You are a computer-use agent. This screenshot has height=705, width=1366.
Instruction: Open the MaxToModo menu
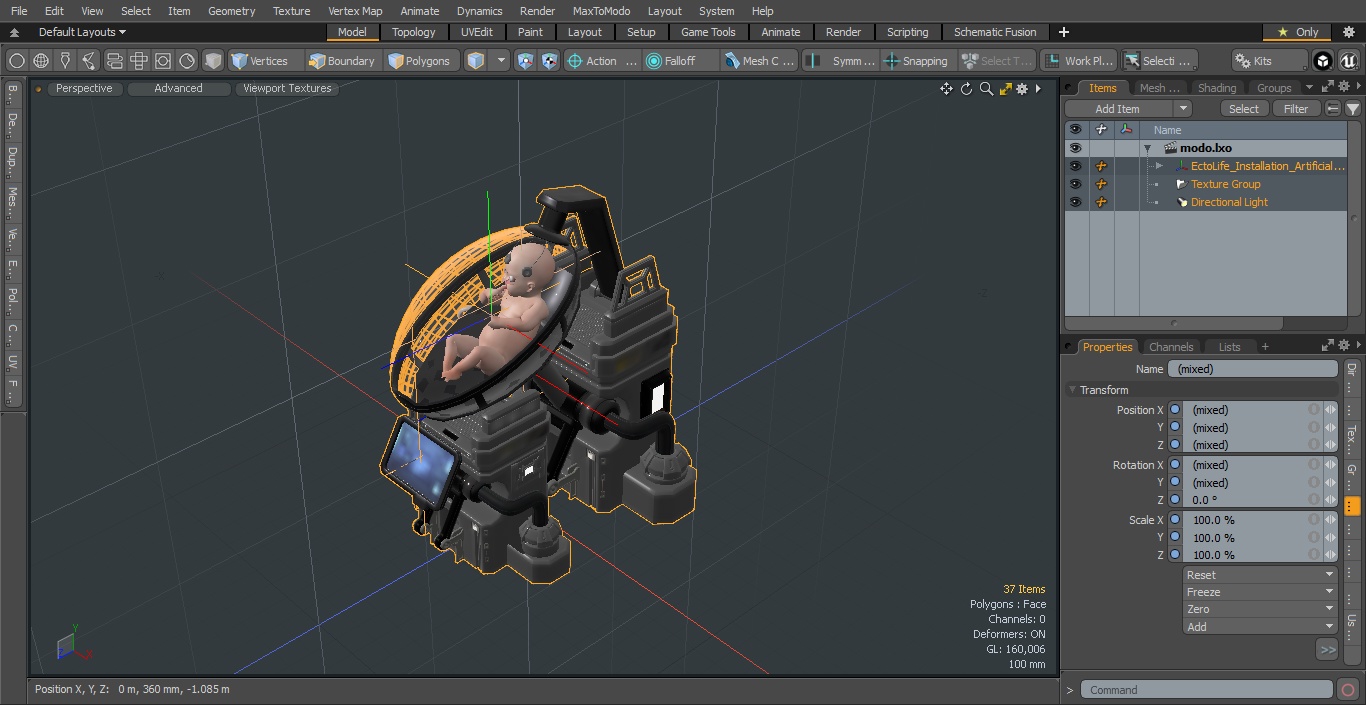pos(601,11)
